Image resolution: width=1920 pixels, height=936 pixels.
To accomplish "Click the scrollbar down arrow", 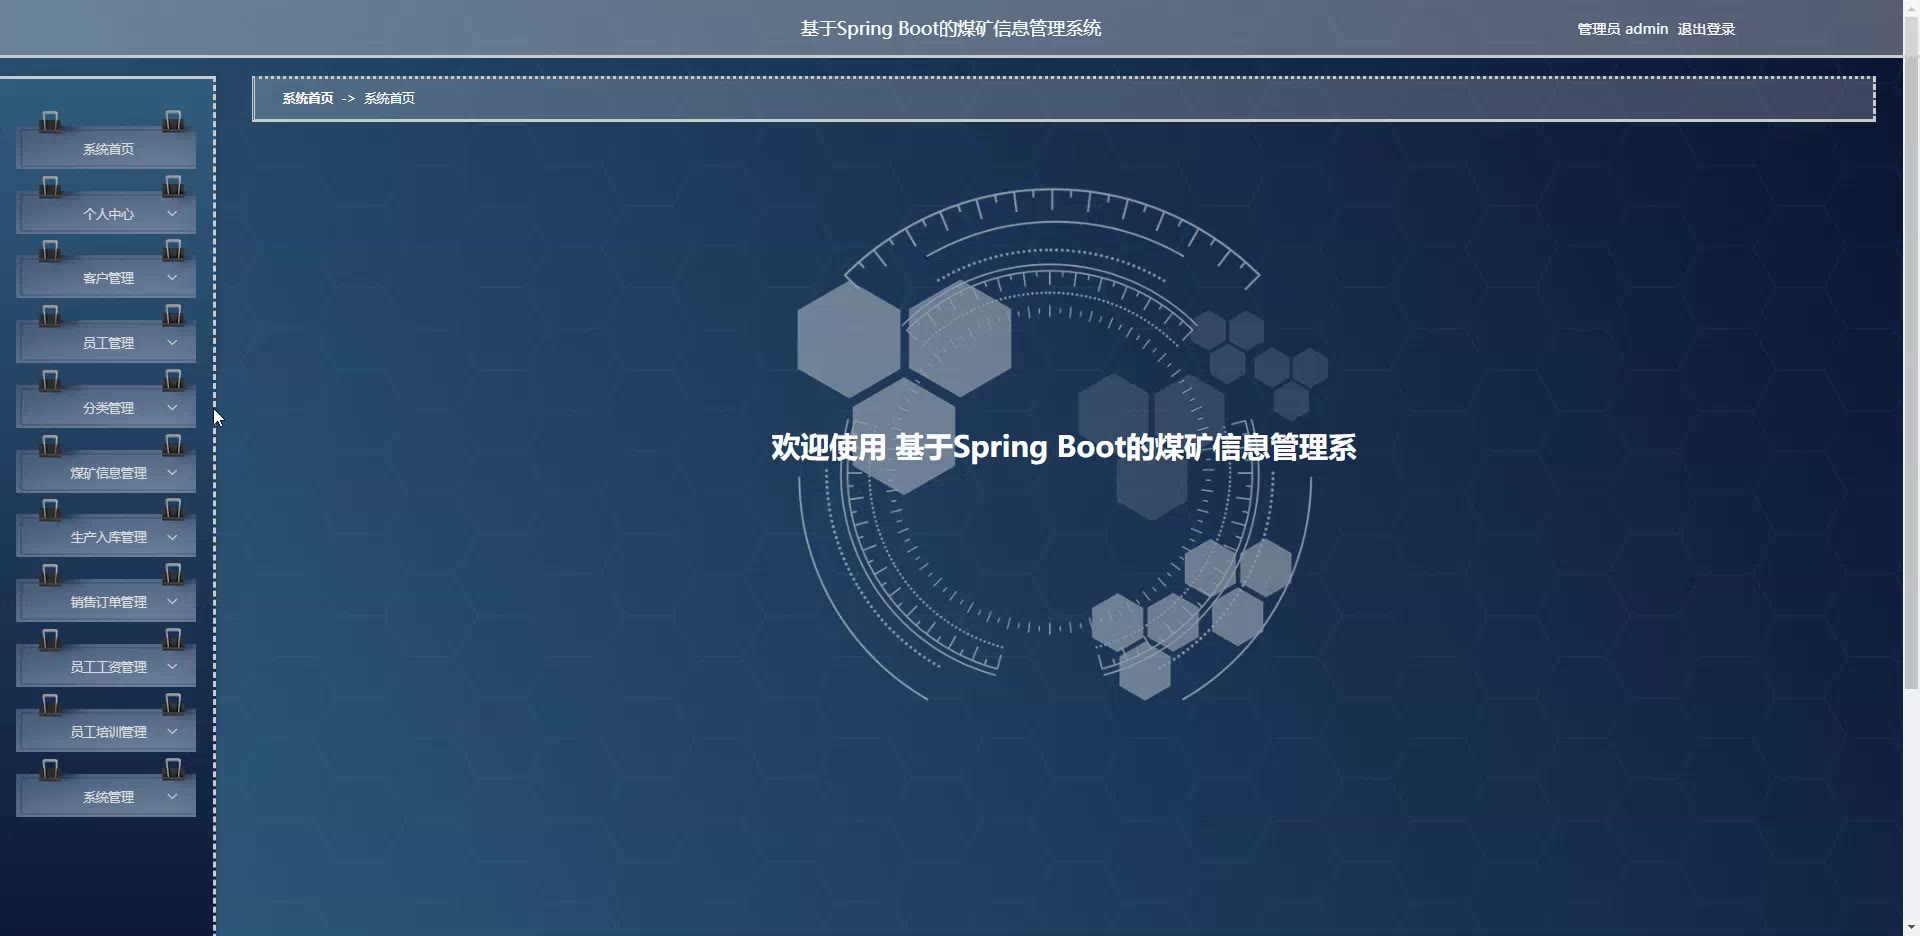I will click(1911, 927).
